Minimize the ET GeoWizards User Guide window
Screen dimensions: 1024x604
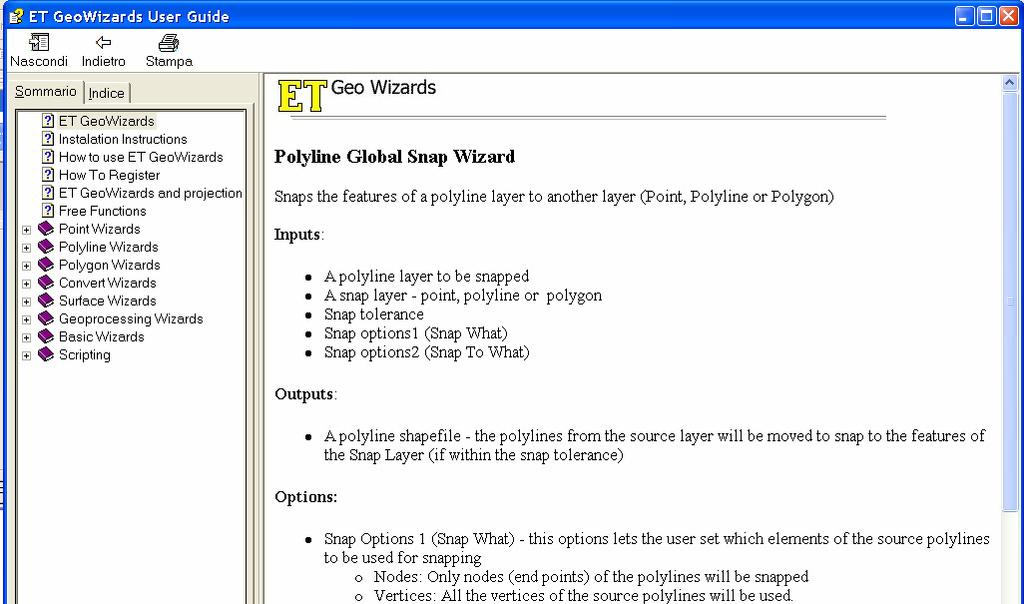(x=965, y=16)
